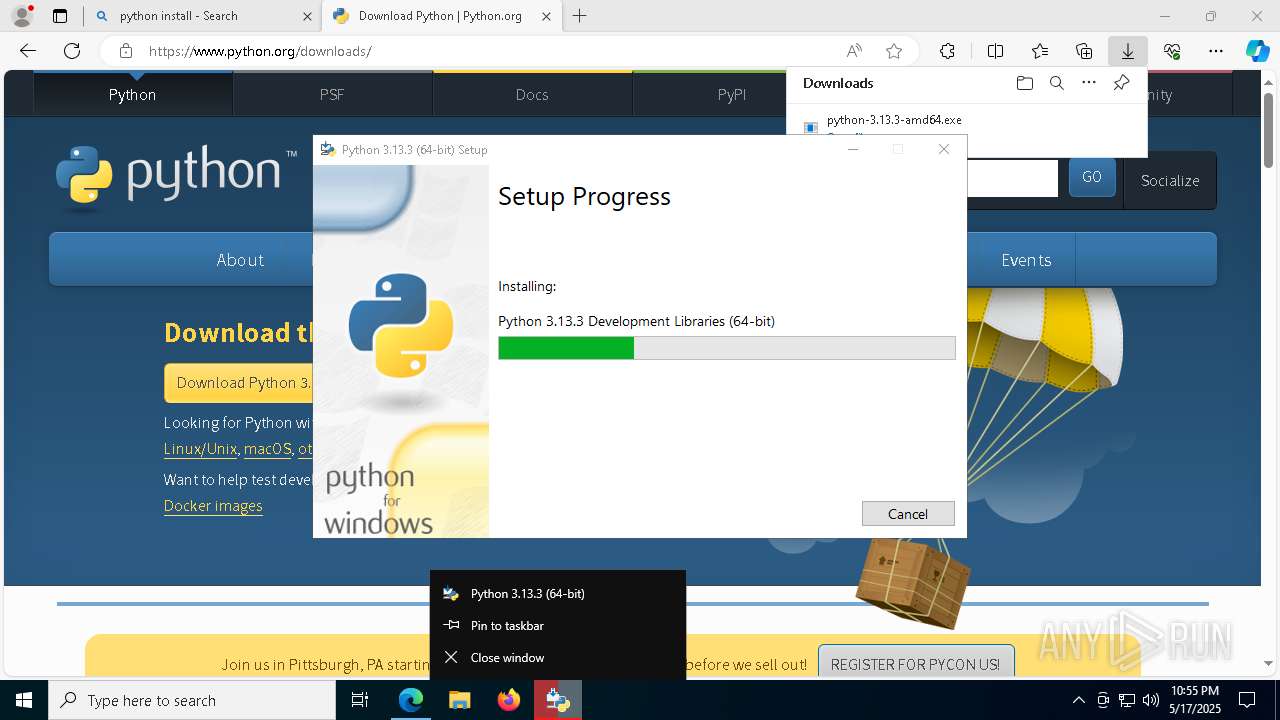
Task: Pin the Downloads panel
Action: coord(1121,83)
